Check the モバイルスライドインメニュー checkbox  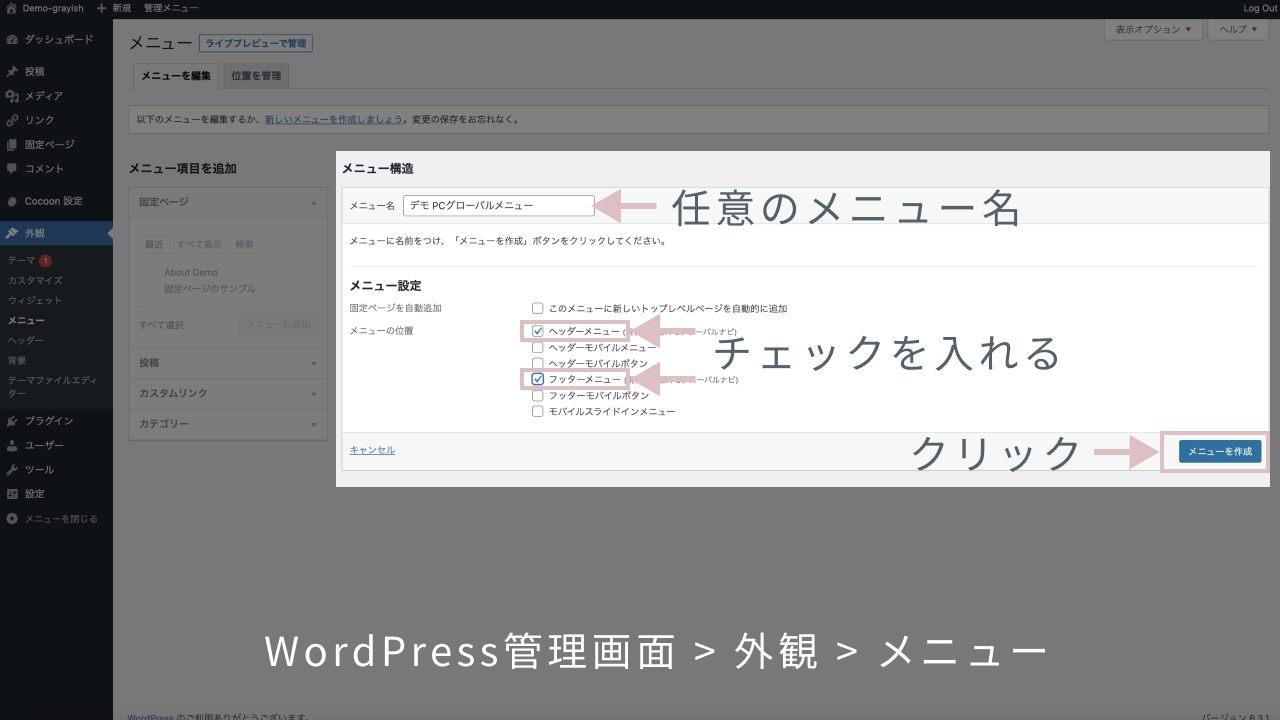point(538,411)
